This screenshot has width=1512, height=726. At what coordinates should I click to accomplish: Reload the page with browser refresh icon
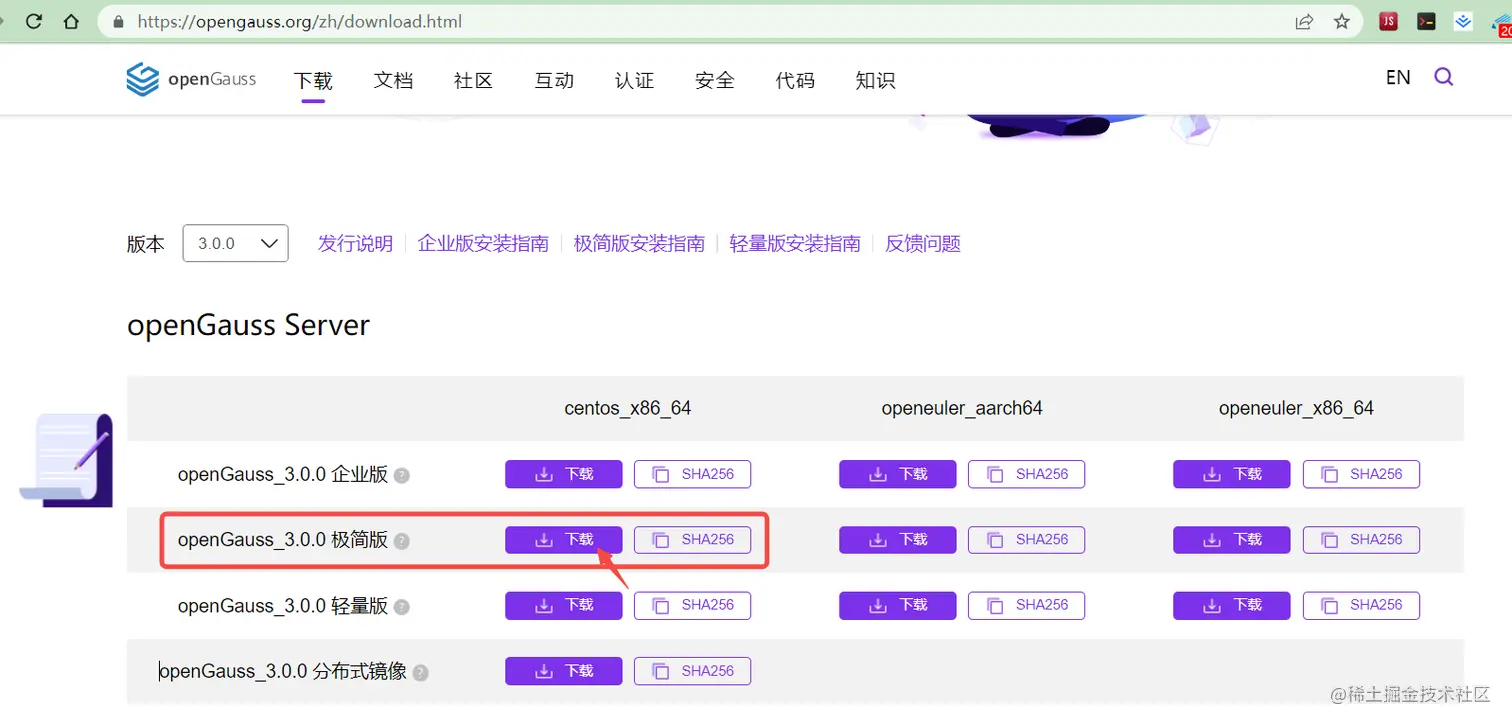[x=34, y=21]
